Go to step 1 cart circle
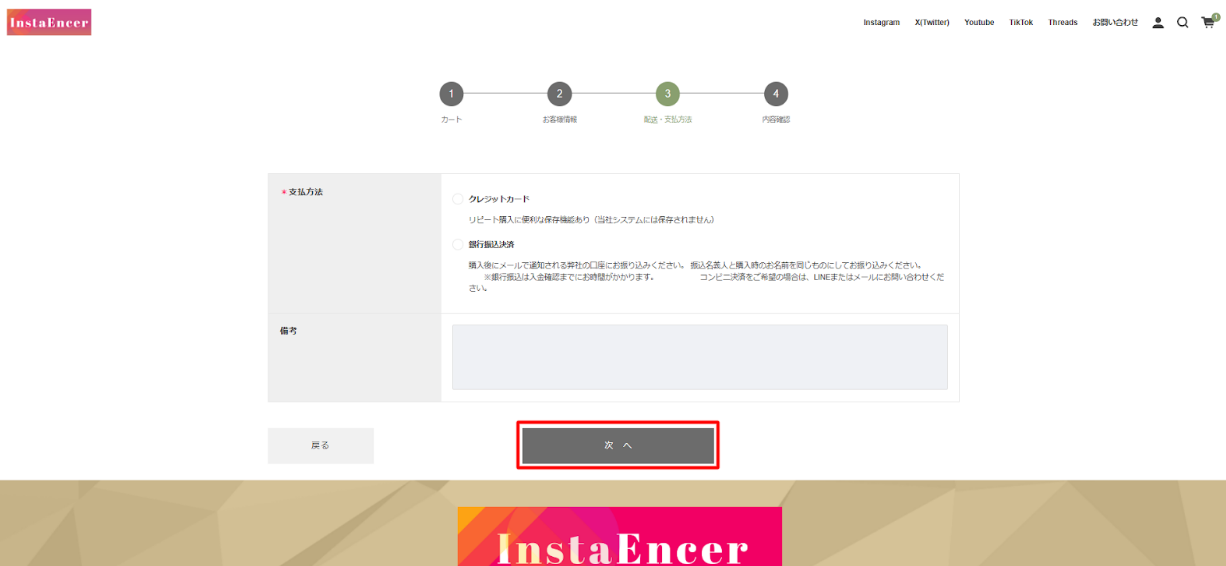Screen dimensions: 1226x566 451,94
